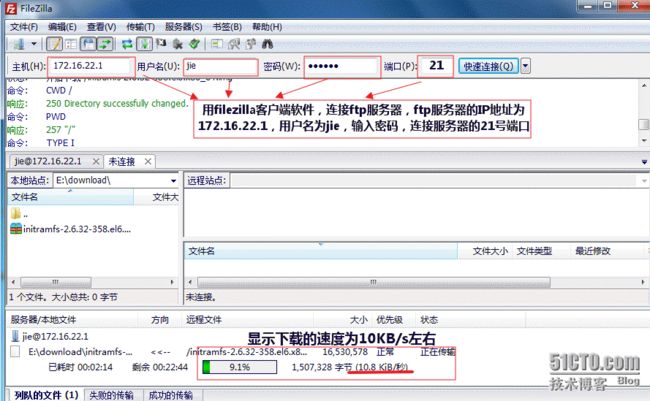Click host field showing 172.16.22.1
The height and width of the screenshot is (401, 650).
point(91,66)
